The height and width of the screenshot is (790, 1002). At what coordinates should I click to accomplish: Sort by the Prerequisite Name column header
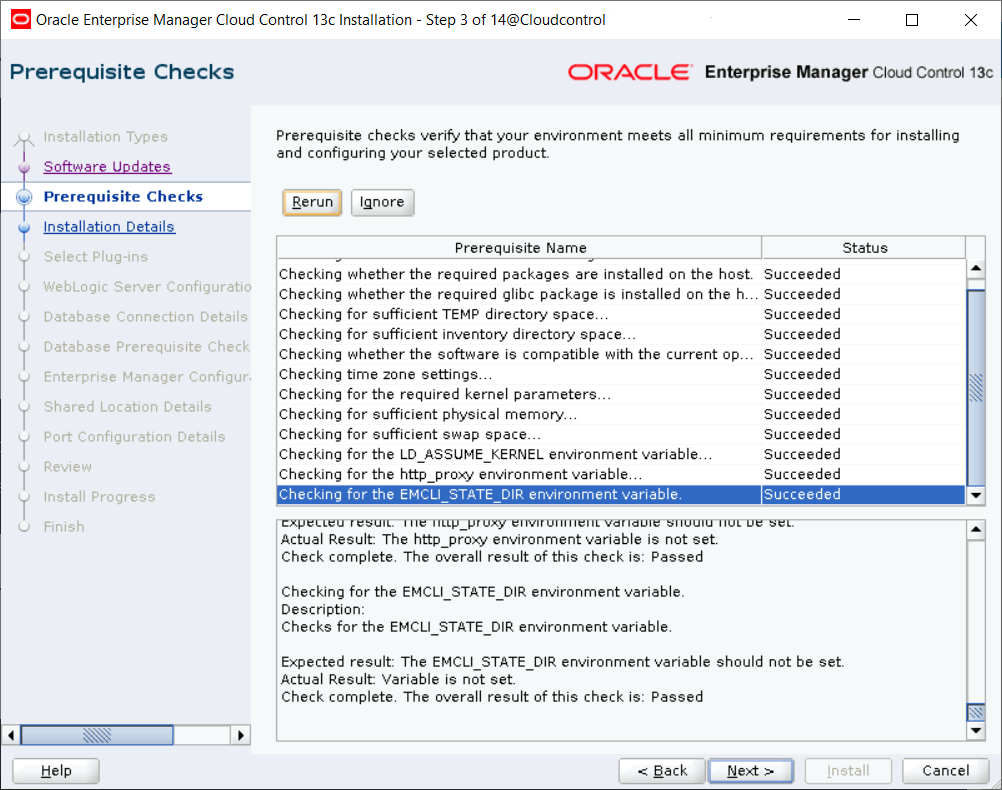pyautogui.click(x=520, y=248)
